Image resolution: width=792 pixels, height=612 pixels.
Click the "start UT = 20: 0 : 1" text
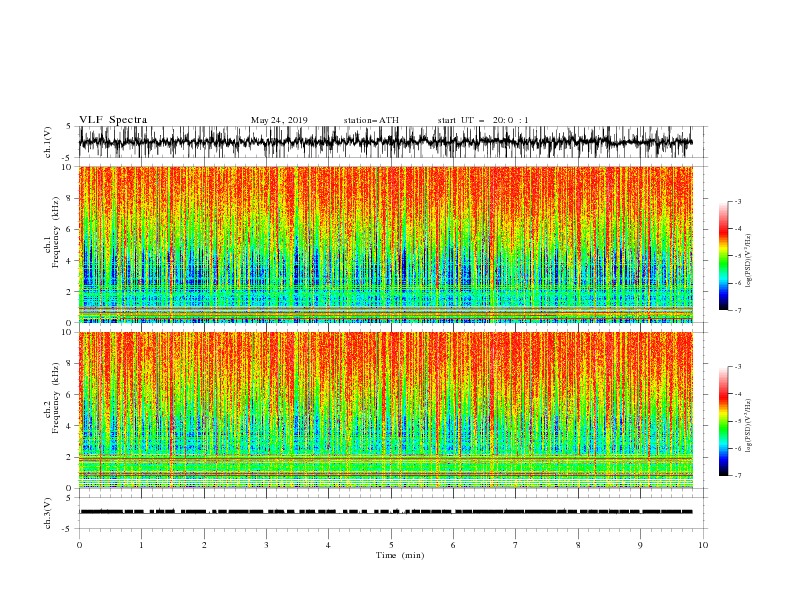483,120
